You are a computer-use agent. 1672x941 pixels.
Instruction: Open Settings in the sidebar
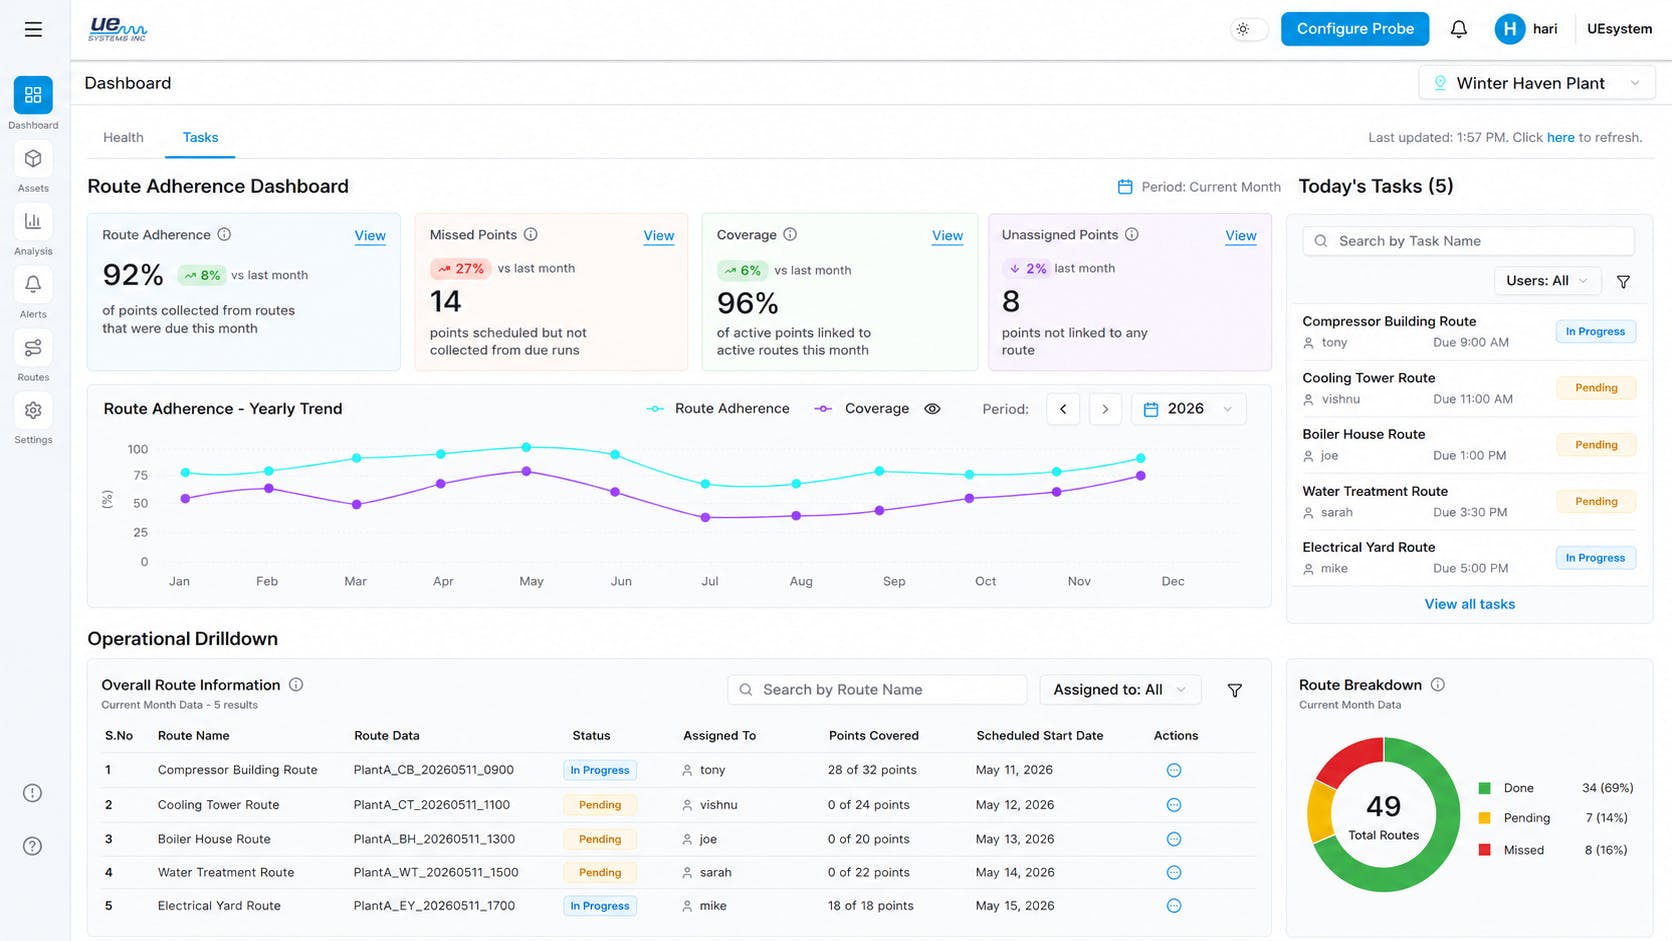tap(33, 411)
